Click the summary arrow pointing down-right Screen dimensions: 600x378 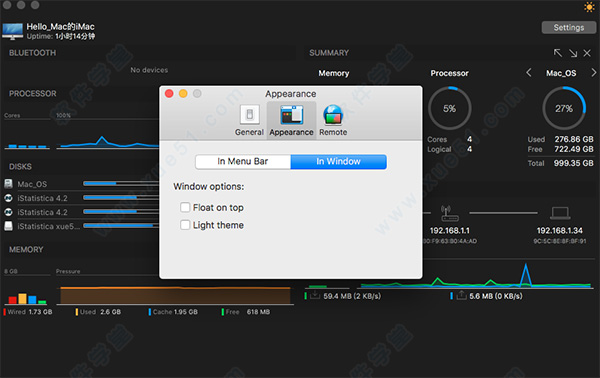click(573, 53)
